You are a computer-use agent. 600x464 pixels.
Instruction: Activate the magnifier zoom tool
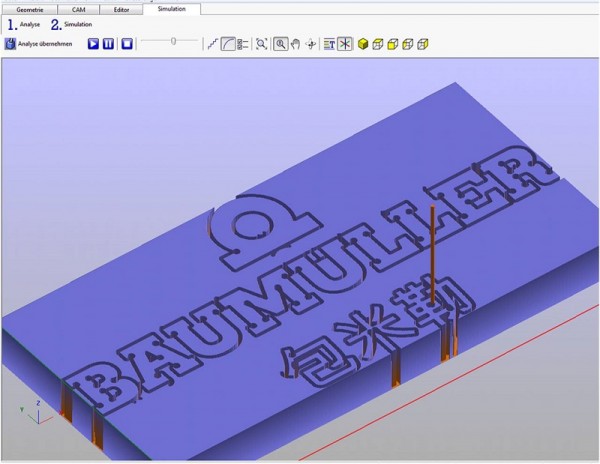[280, 44]
